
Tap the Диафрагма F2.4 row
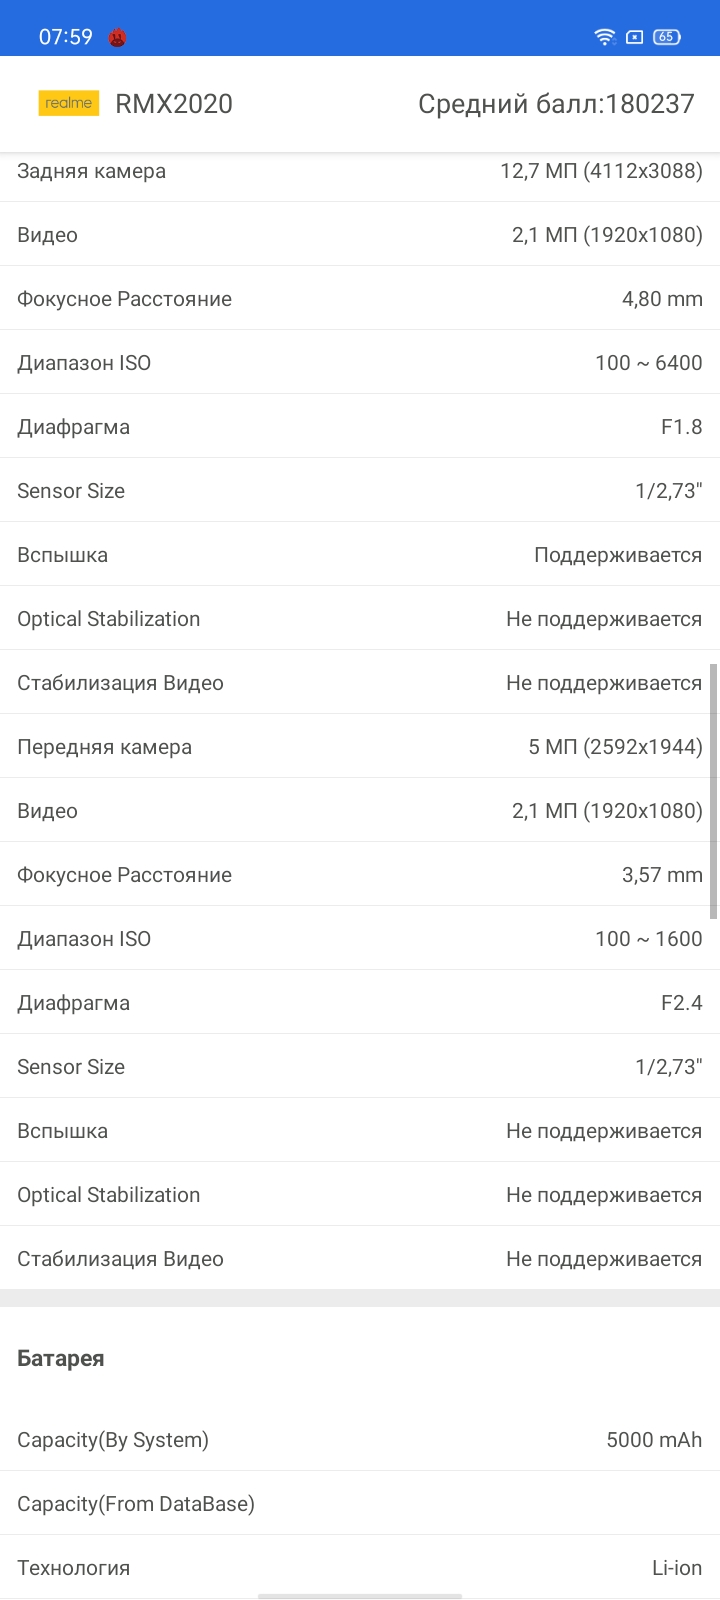pyautogui.click(x=360, y=1002)
